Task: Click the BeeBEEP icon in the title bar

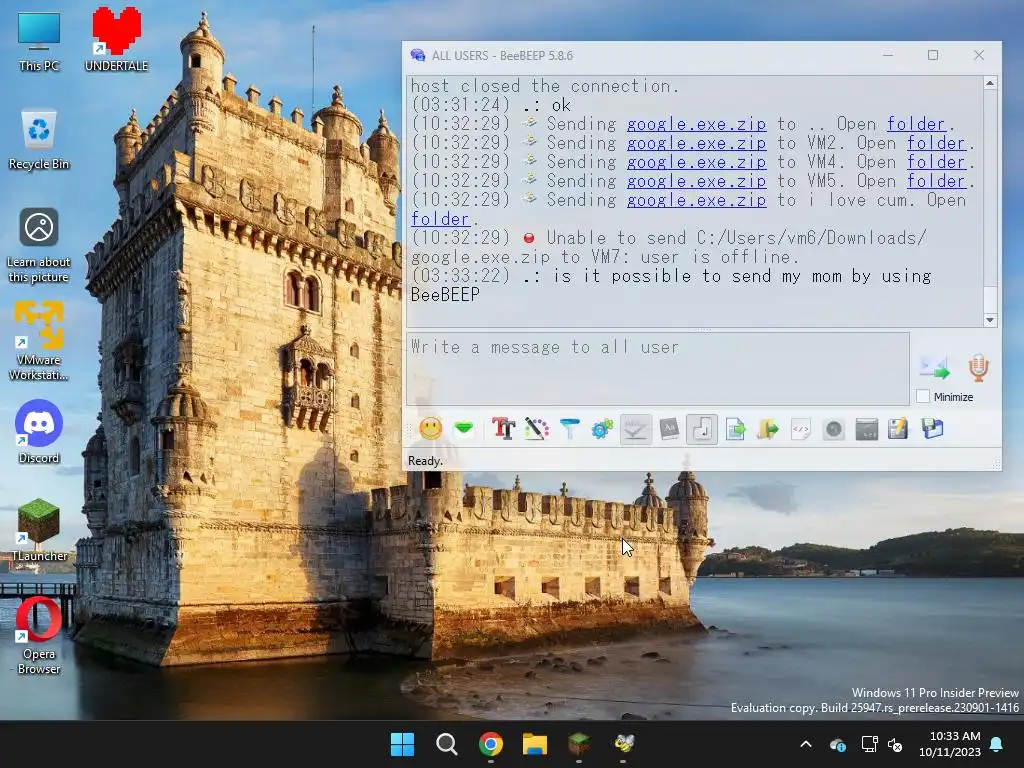Action: (x=418, y=56)
